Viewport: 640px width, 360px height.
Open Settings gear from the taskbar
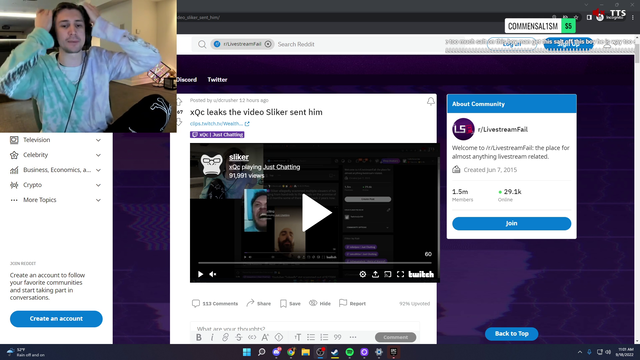379,352
